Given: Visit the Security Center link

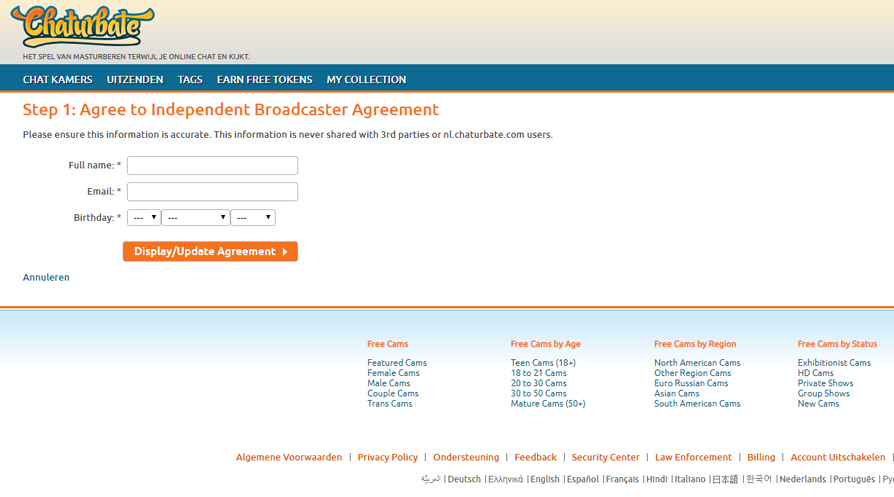Looking at the screenshot, I should [605, 457].
